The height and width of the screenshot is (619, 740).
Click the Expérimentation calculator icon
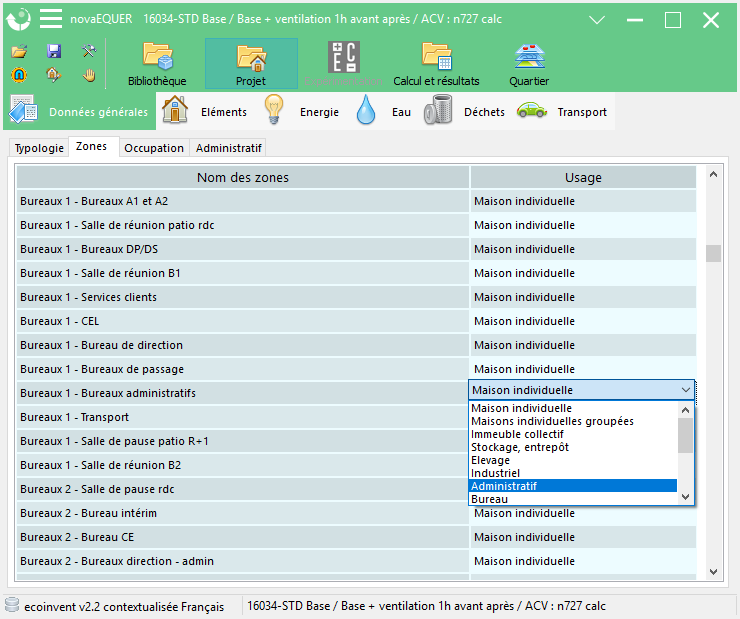(x=344, y=58)
